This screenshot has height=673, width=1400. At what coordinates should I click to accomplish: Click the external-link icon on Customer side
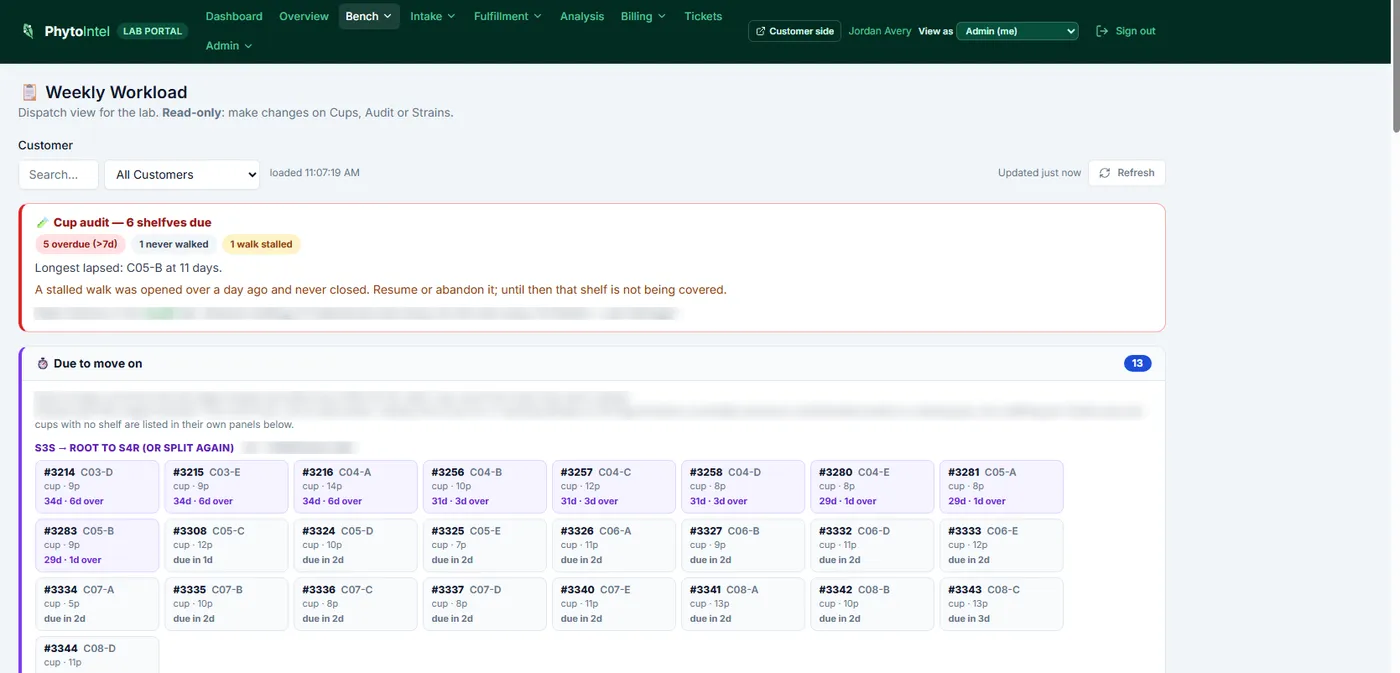760,31
